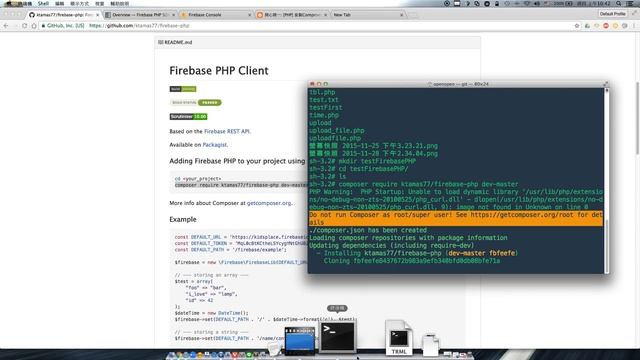Click the test.txt line in terminal
Image resolution: width=640 pixels, height=360 pixels.
(324, 100)
